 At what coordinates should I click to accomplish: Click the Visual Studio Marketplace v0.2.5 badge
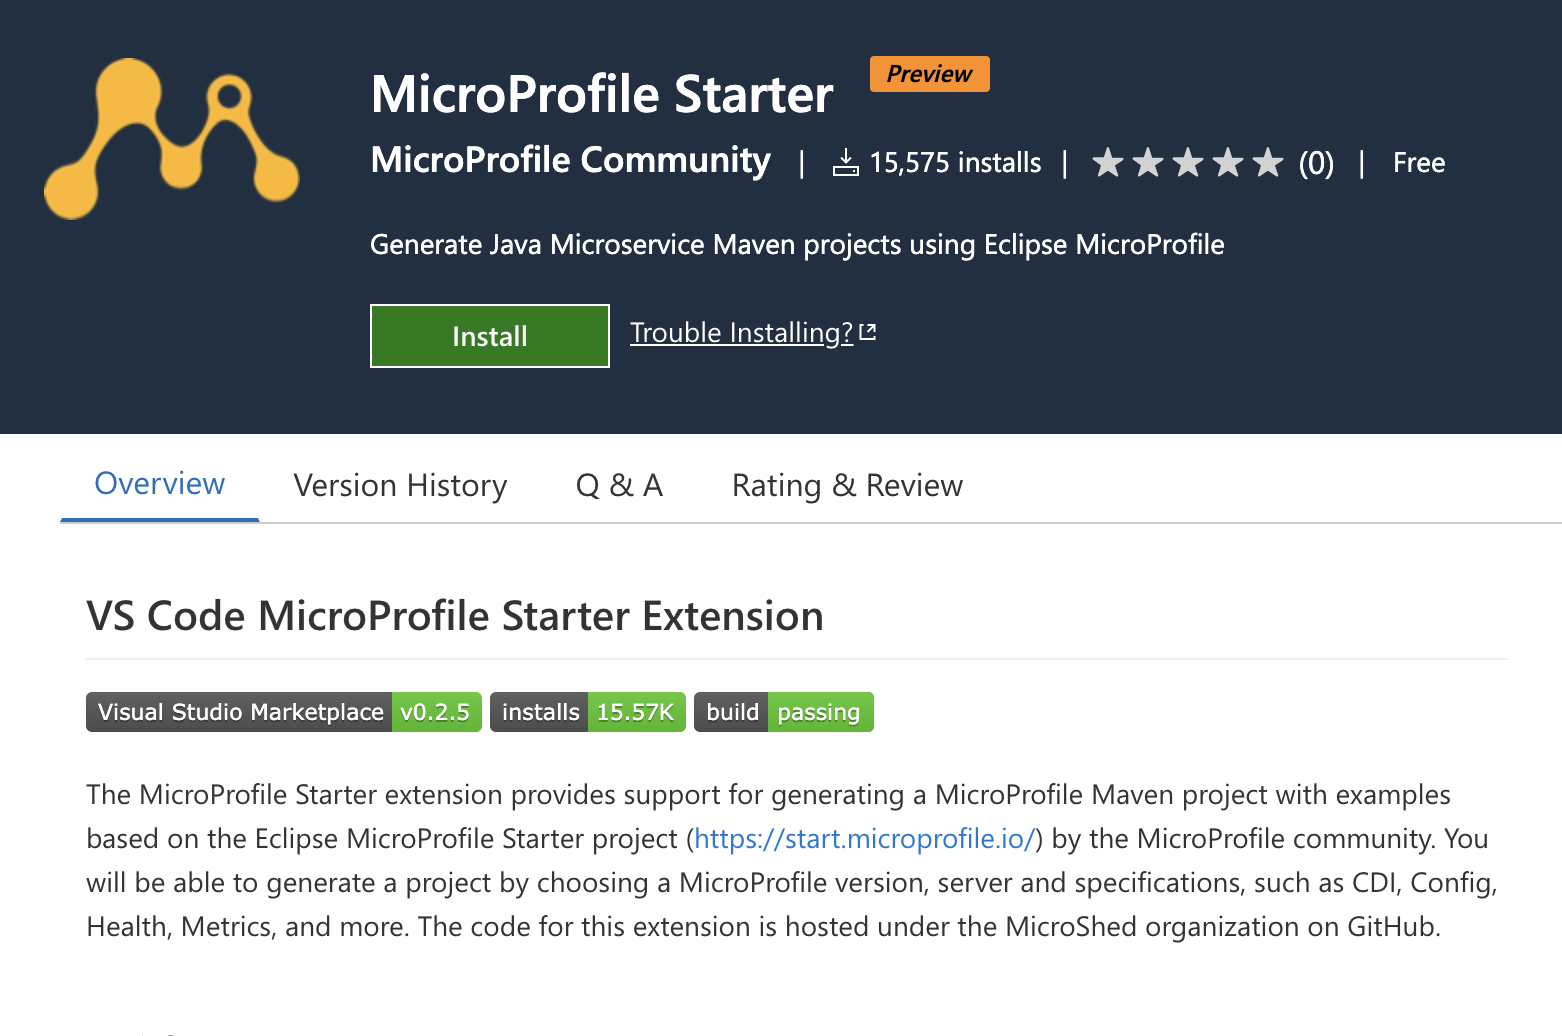pos(284,712)
